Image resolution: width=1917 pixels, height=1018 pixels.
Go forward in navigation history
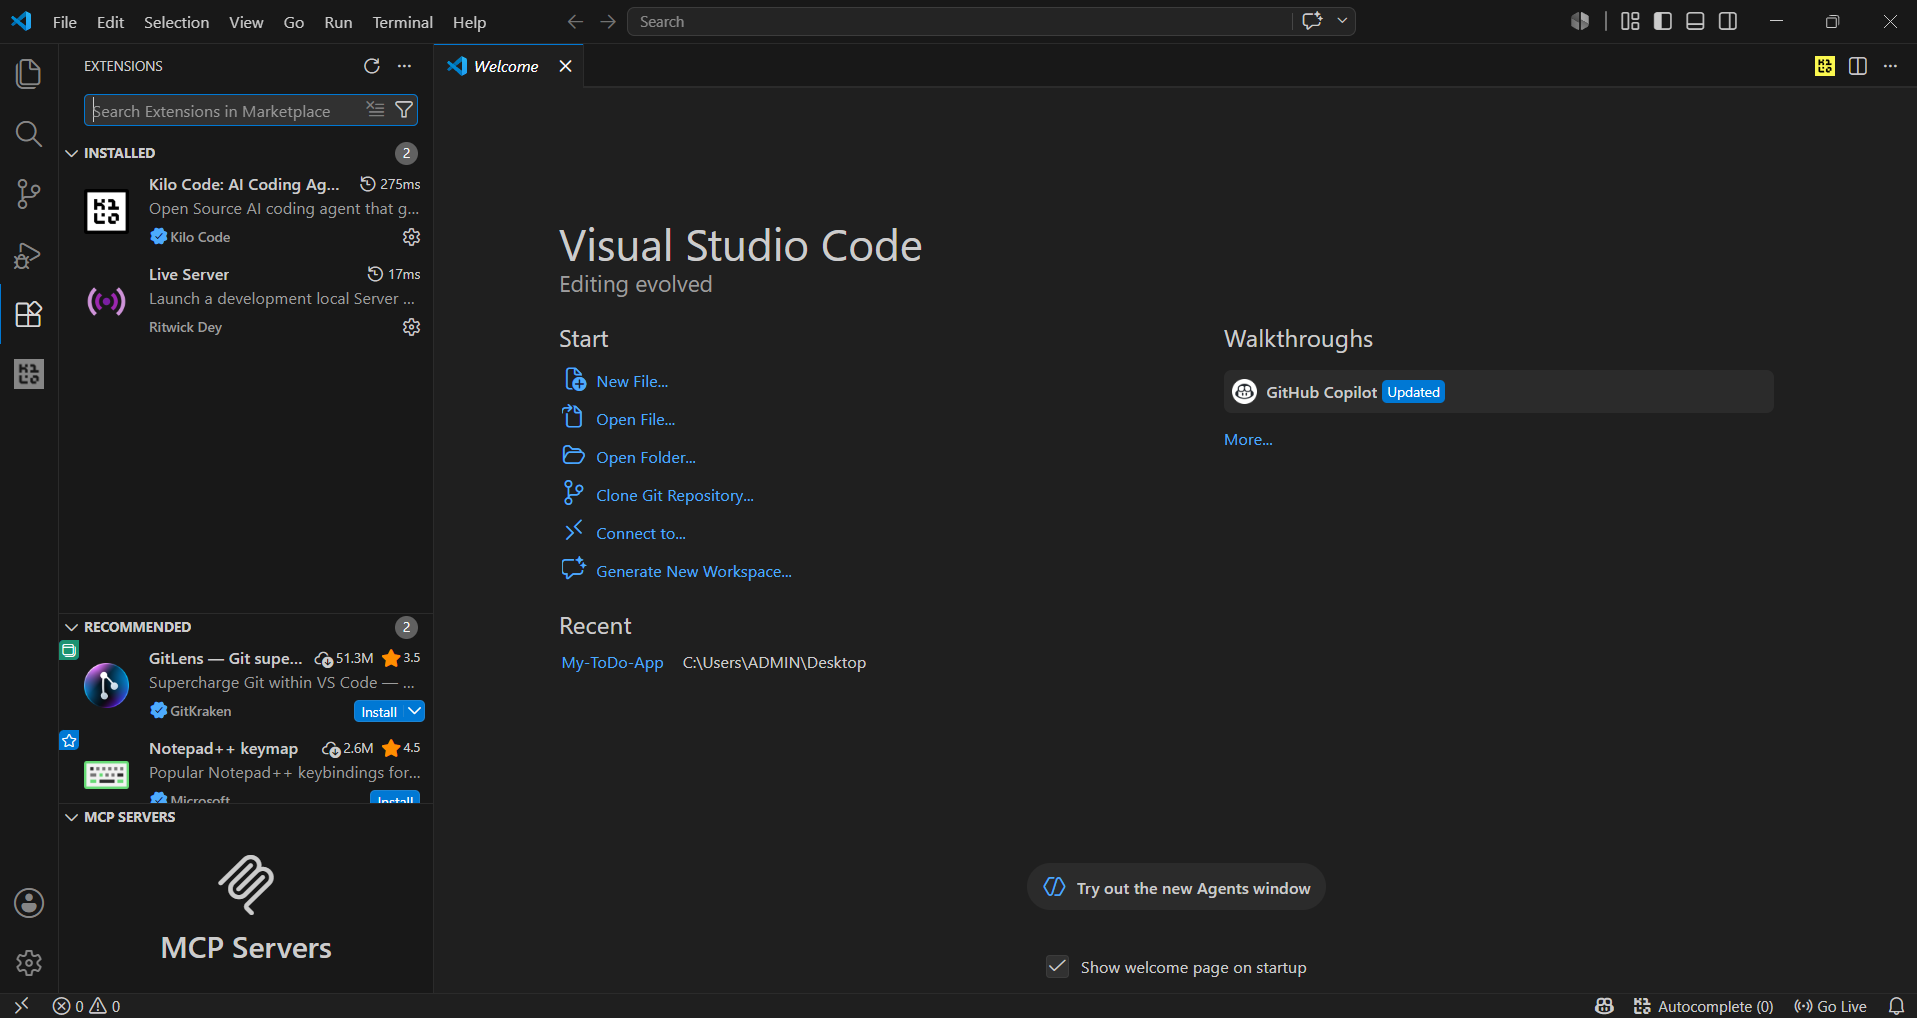point(608,22)
